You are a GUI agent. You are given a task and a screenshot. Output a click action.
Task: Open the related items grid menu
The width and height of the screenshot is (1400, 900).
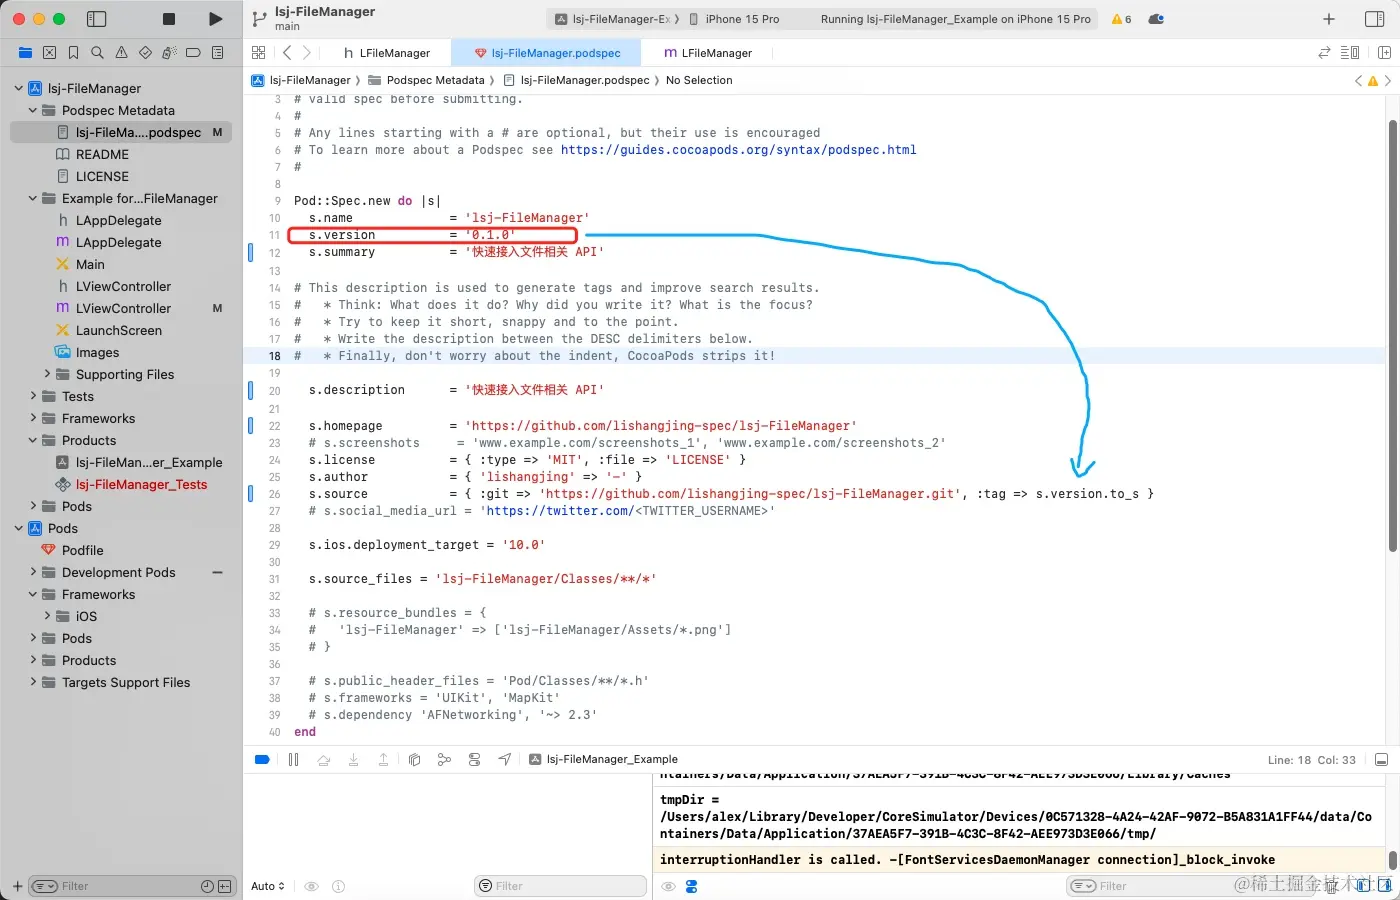(x=259, y=53)
